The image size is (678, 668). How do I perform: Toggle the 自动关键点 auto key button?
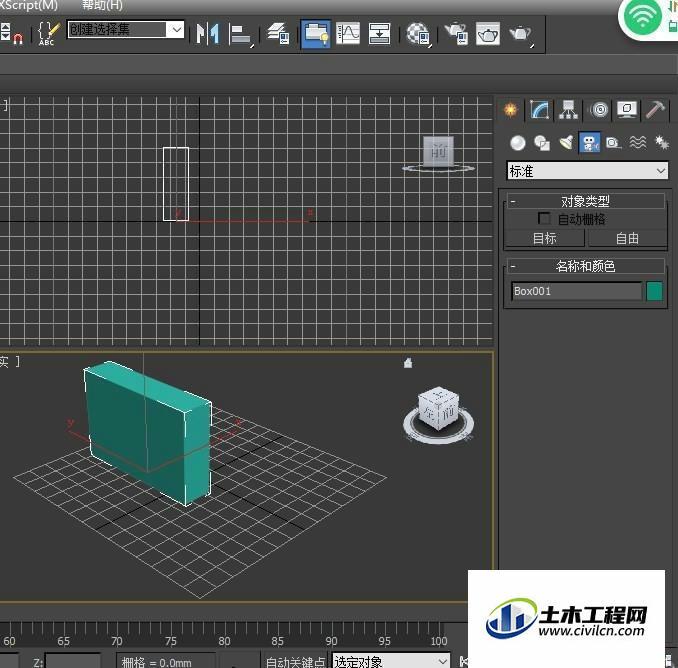pos(294,662)
